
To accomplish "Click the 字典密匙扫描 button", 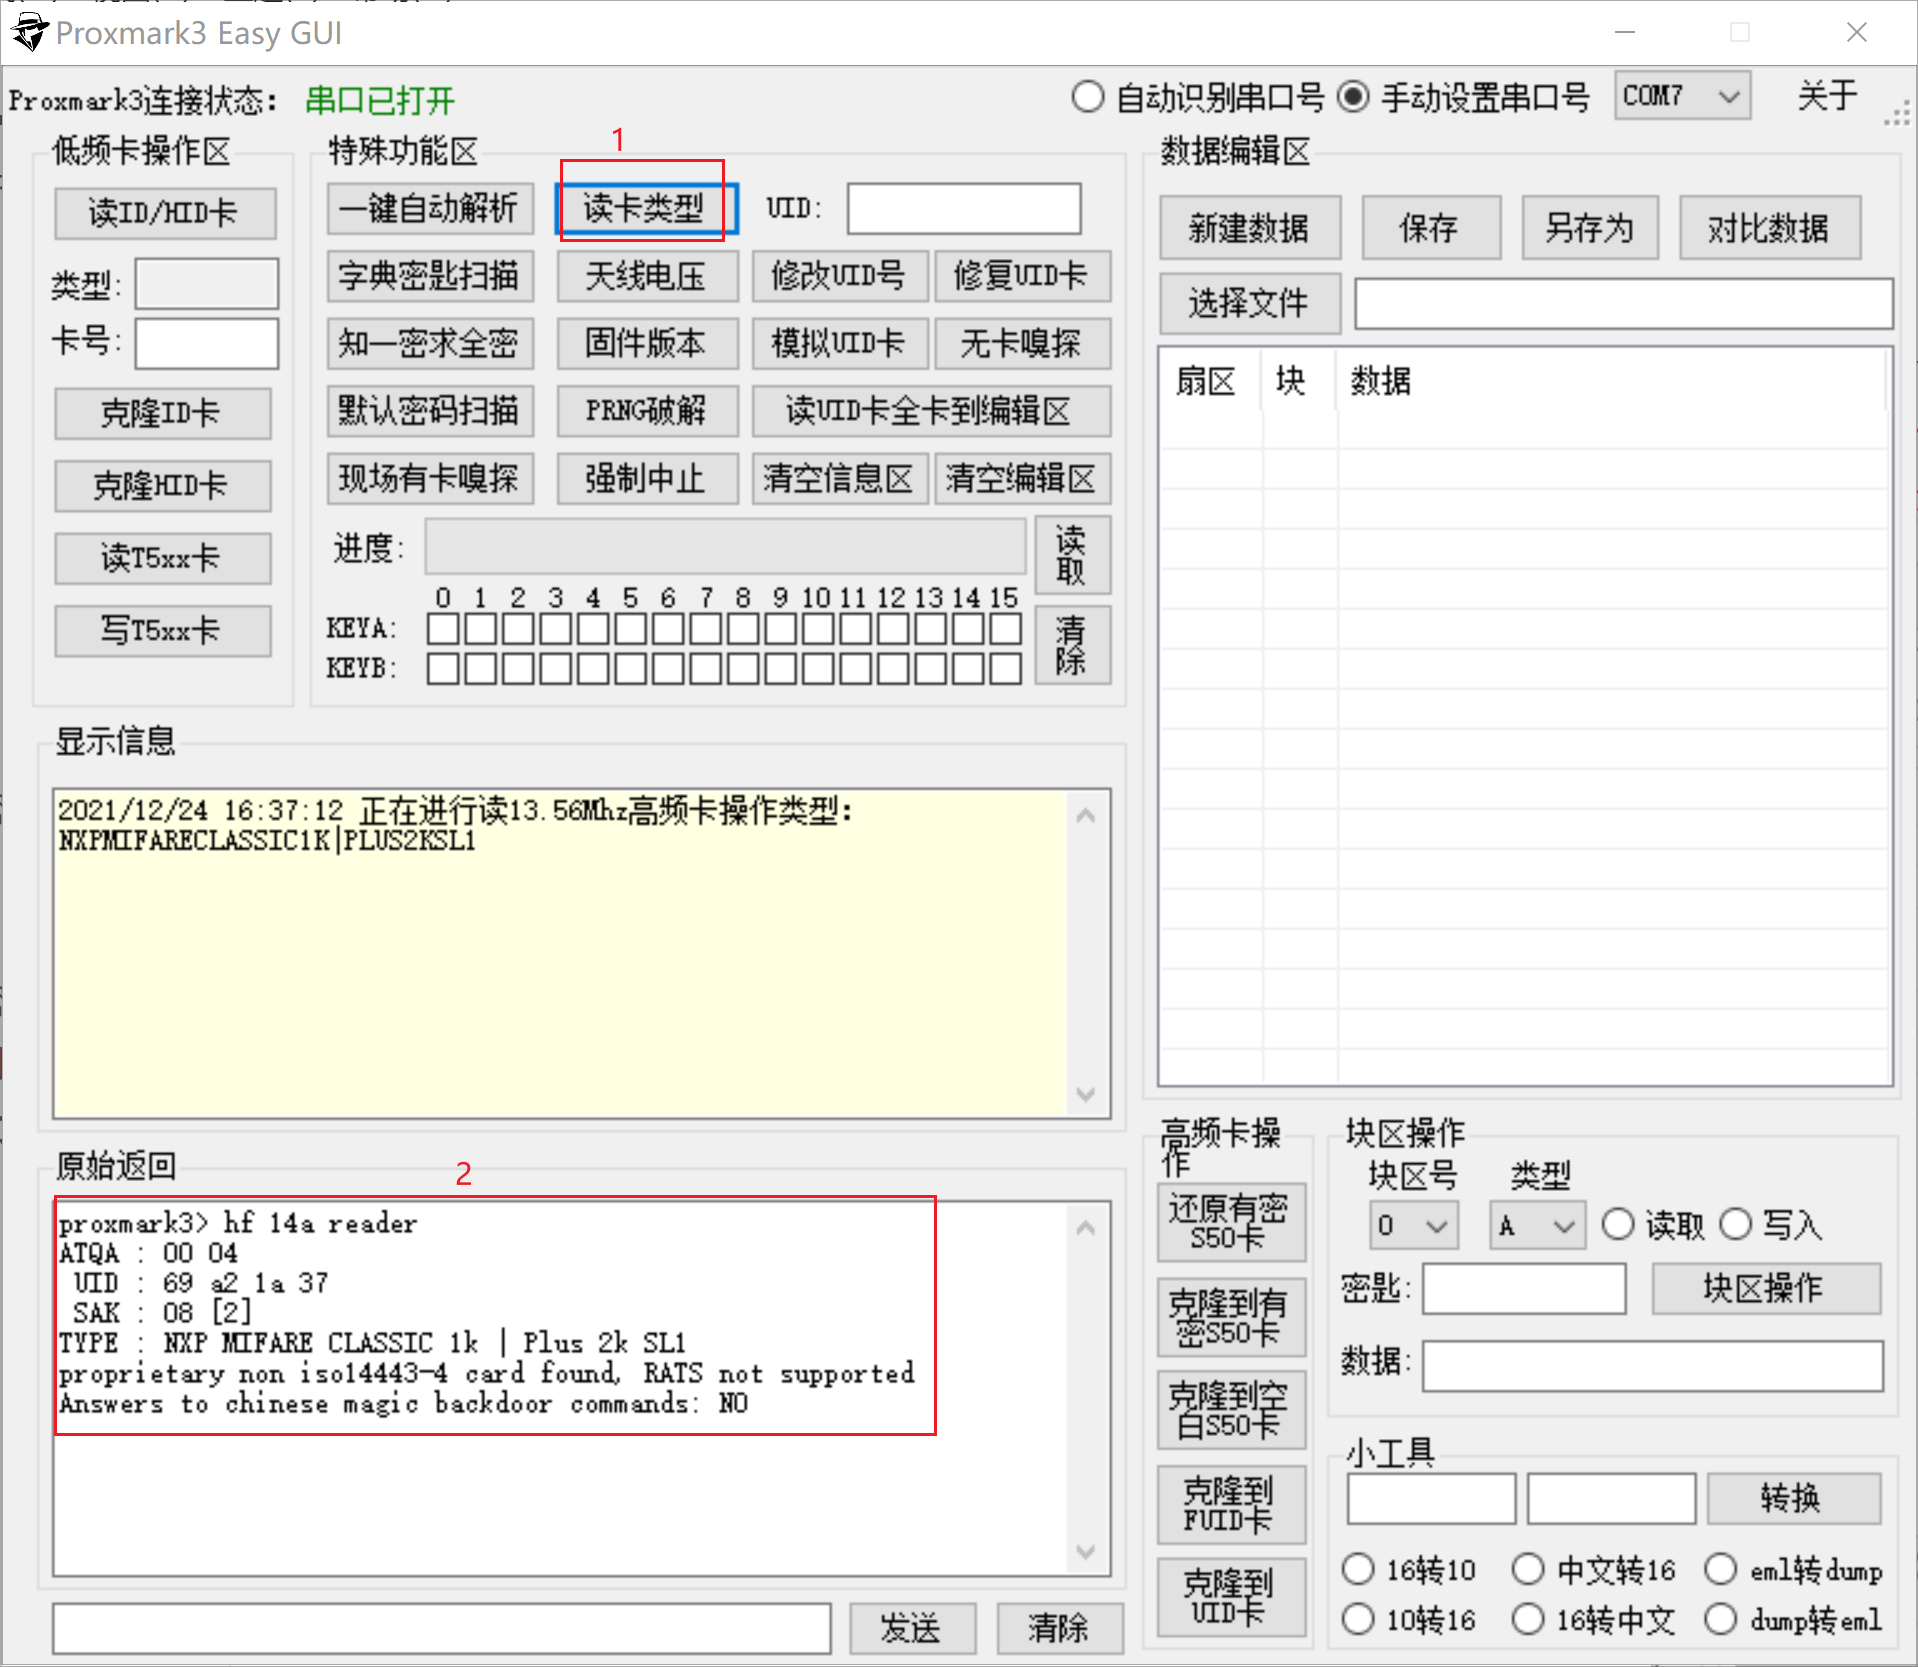I will click(430, 276).
